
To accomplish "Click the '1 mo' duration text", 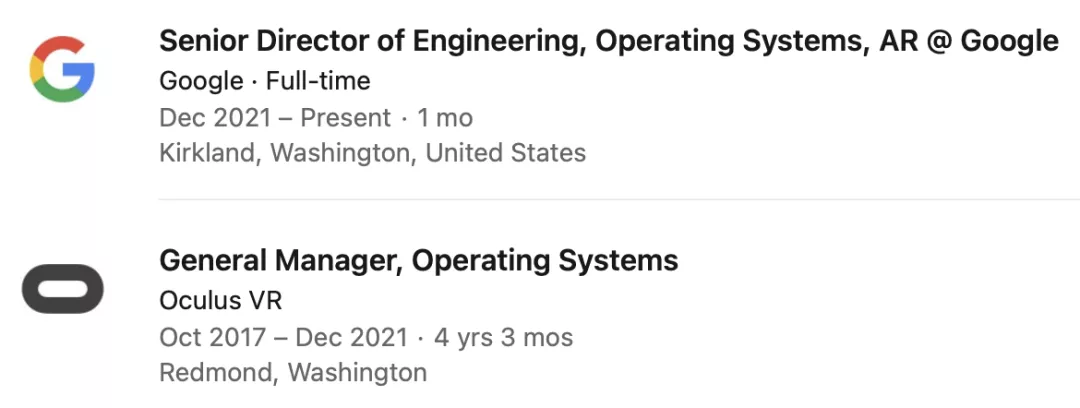I will [445, 117].
